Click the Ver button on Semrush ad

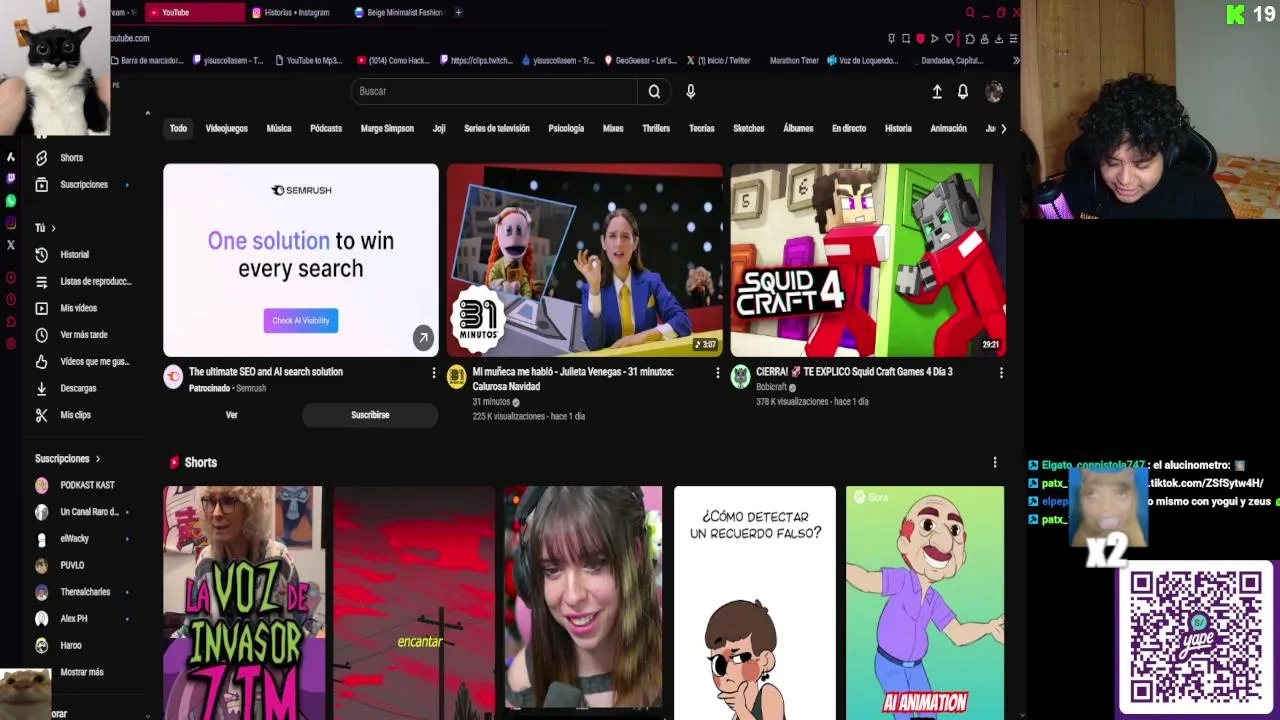[x=231, y=415]
